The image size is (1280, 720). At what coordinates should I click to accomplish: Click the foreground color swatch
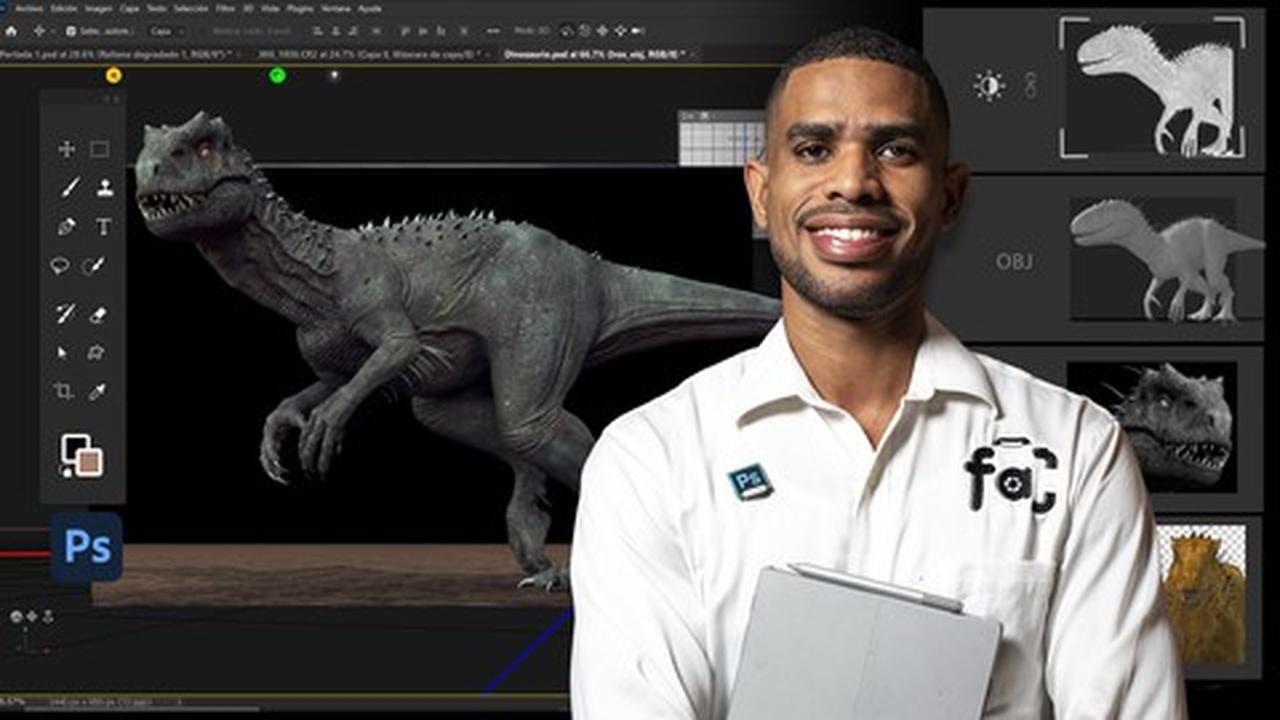pyautogui.click(x=75, y=449)
